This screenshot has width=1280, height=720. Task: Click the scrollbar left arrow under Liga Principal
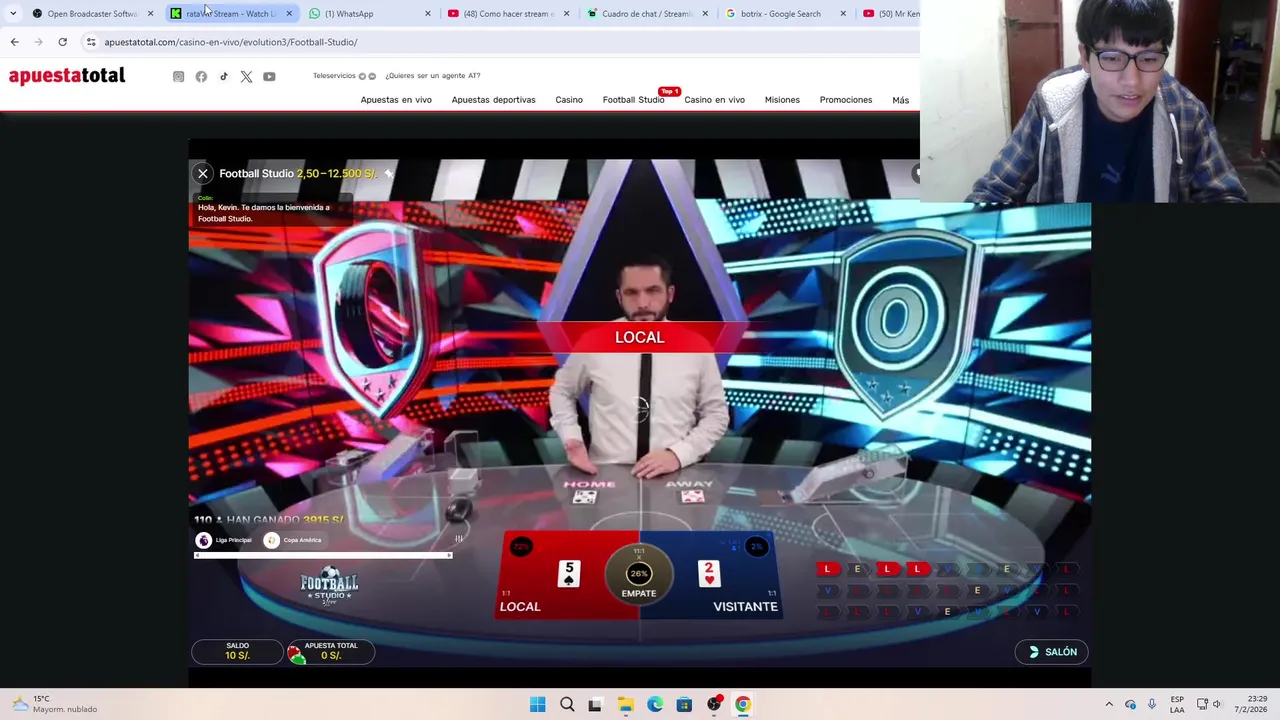pos(198,555)
